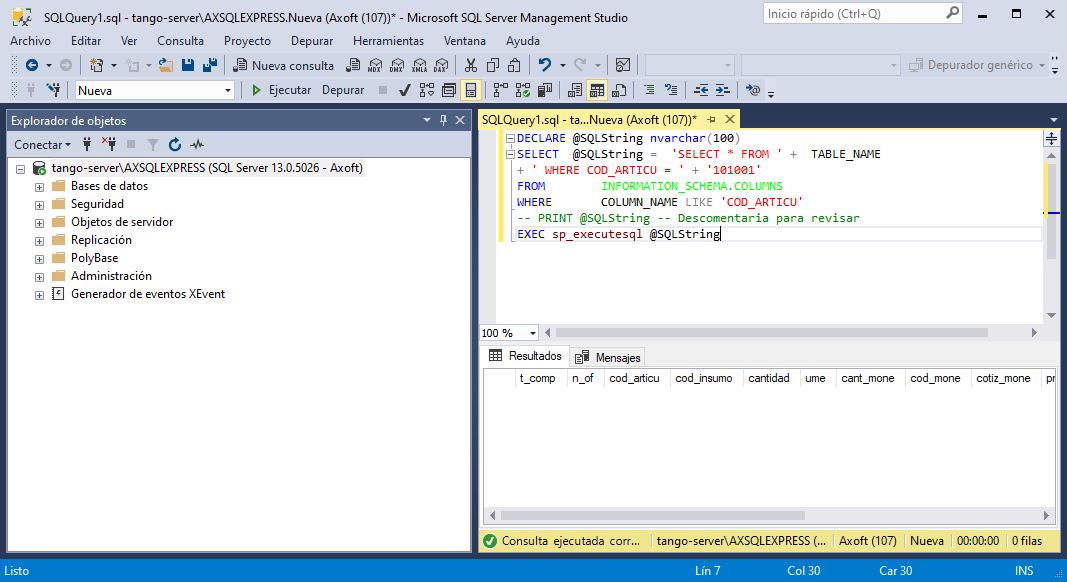
Task: Cut the selection with the scissors icon
Action: coord(470,65)
